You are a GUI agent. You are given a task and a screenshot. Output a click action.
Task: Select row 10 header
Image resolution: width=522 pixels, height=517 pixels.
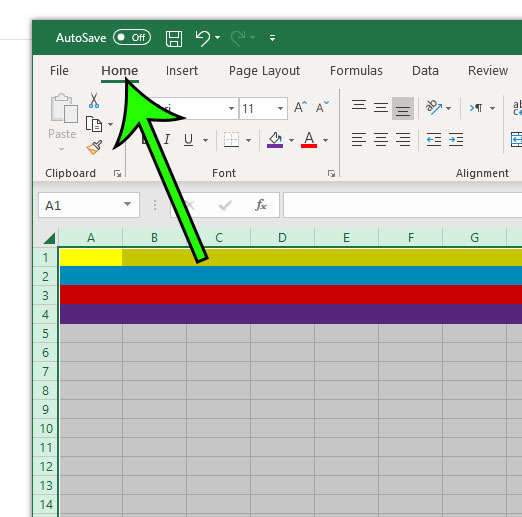coord(46,428)
